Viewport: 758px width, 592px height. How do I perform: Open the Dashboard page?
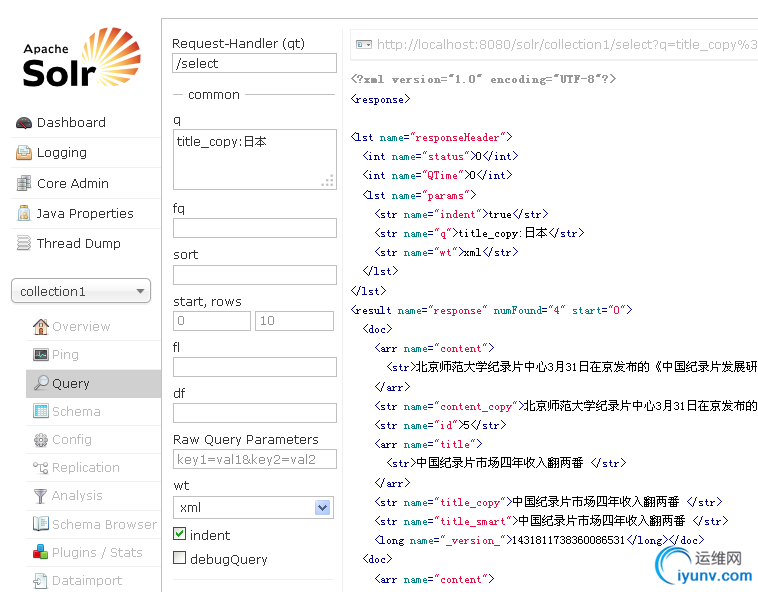point(72,123)
